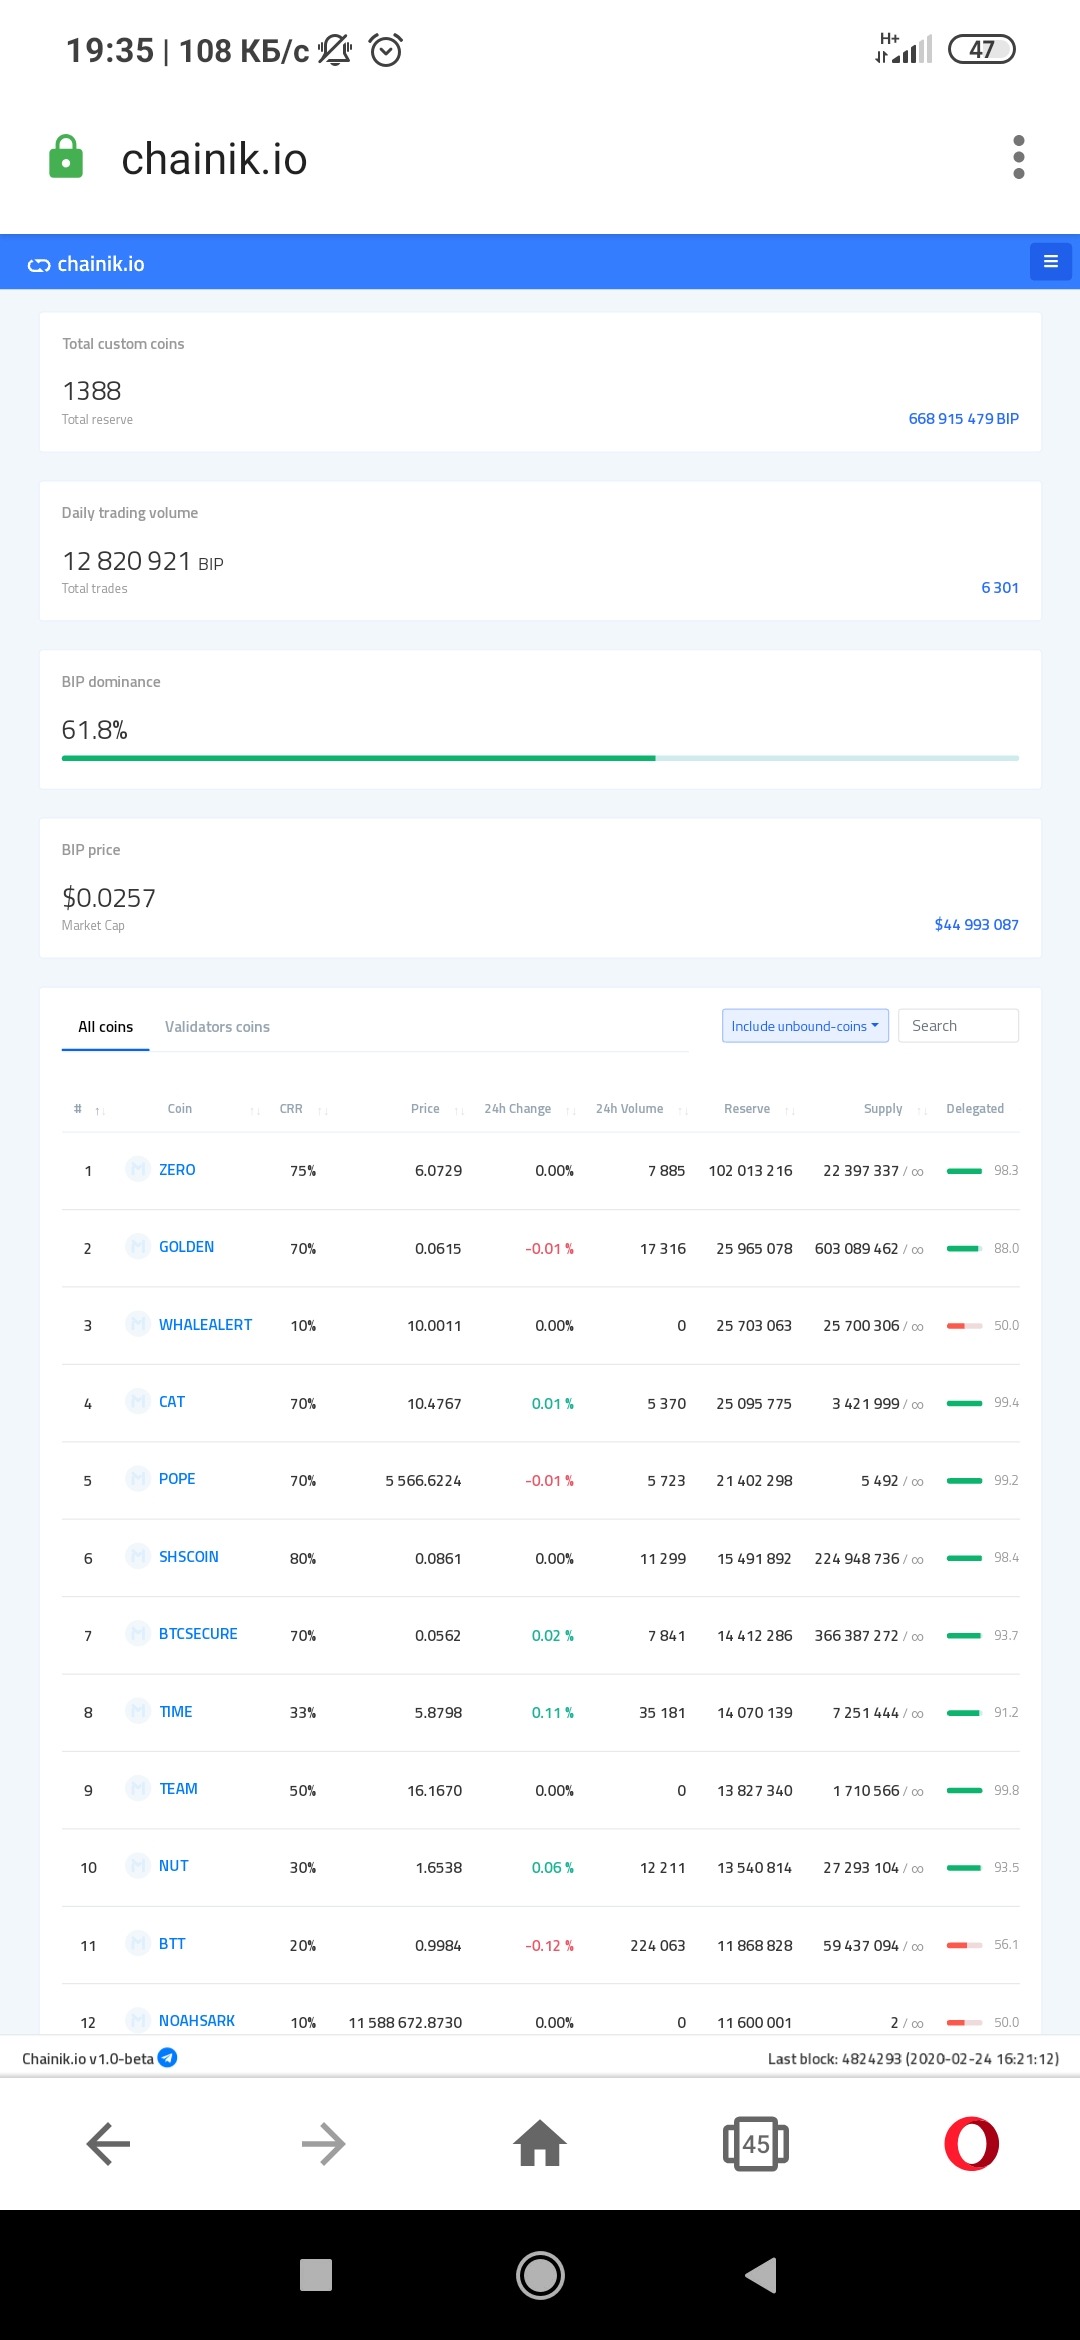Open the WHALEALERT coin link
Screen dimensions: 1080x2340
pos(205,1325)
